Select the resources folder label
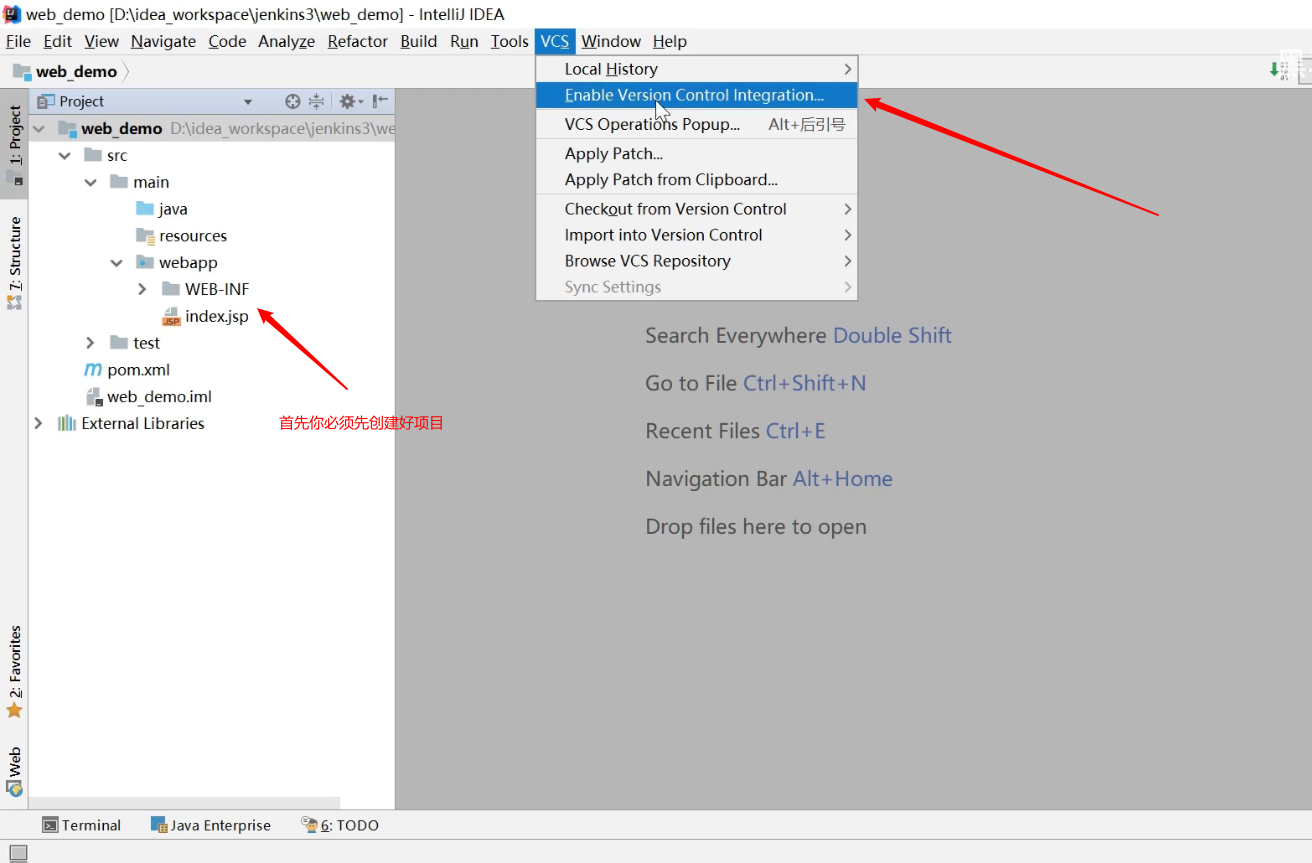 tap(193, 236)
